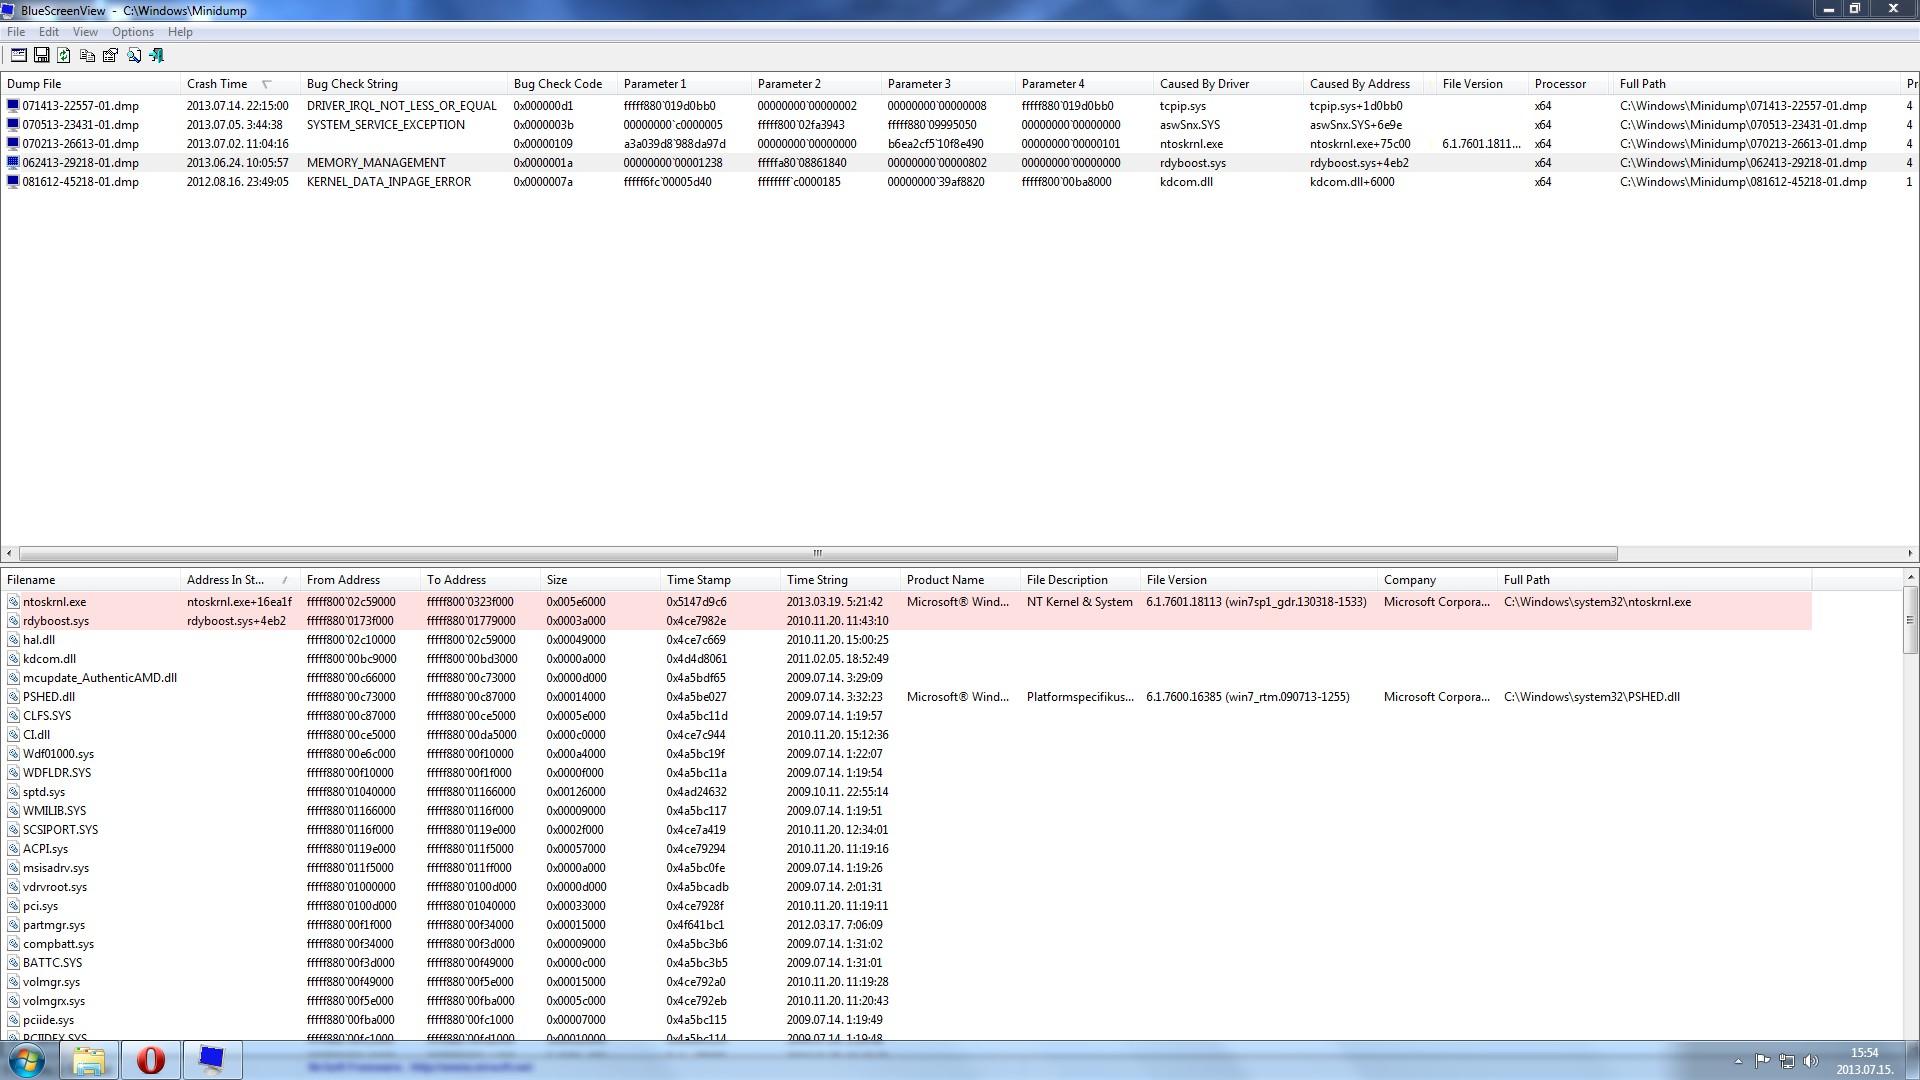Open the Options menu

click(x=133, y=32)
